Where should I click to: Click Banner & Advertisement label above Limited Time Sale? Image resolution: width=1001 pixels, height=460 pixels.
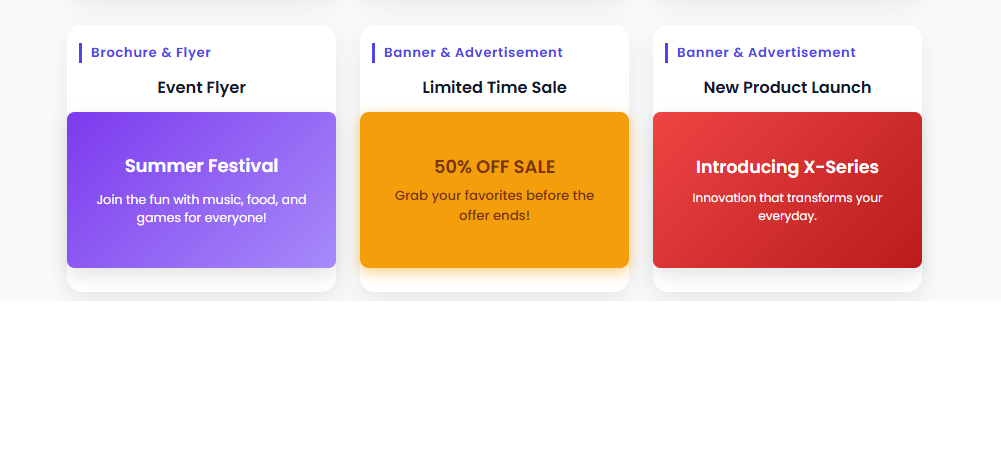(473, 53)
